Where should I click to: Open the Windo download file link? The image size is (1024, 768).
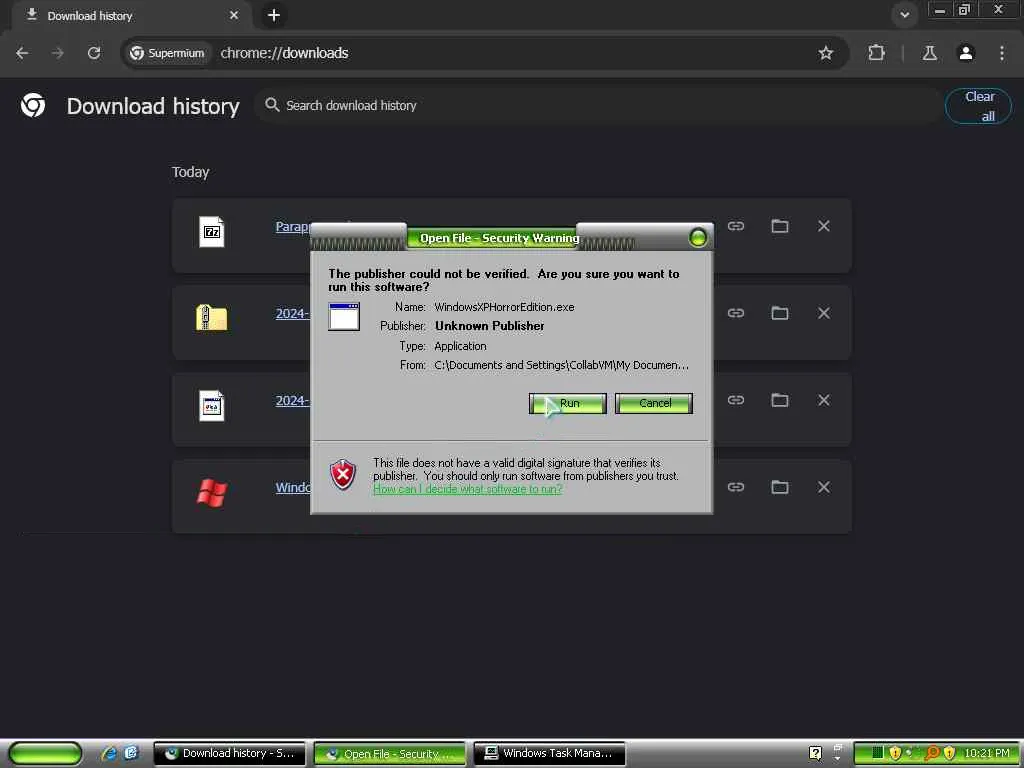pos(293,487)
